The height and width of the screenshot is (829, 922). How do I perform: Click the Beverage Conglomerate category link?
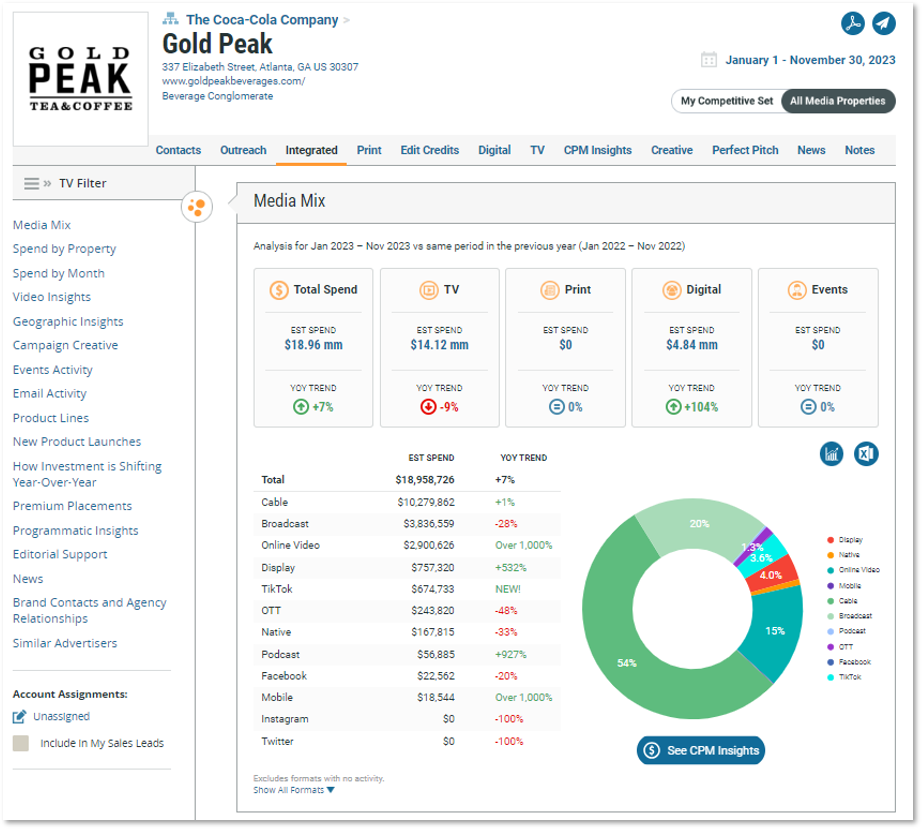[218, 96]
